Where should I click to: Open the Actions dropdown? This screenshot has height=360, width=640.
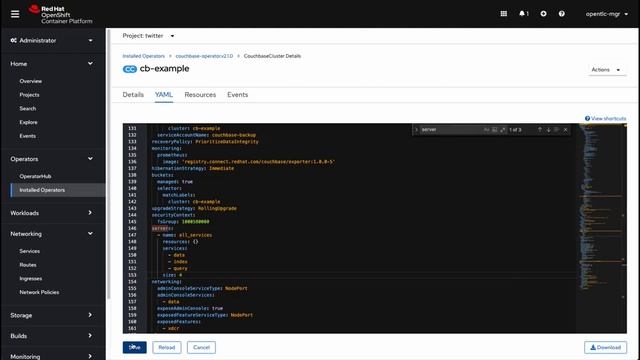point(606,70)
